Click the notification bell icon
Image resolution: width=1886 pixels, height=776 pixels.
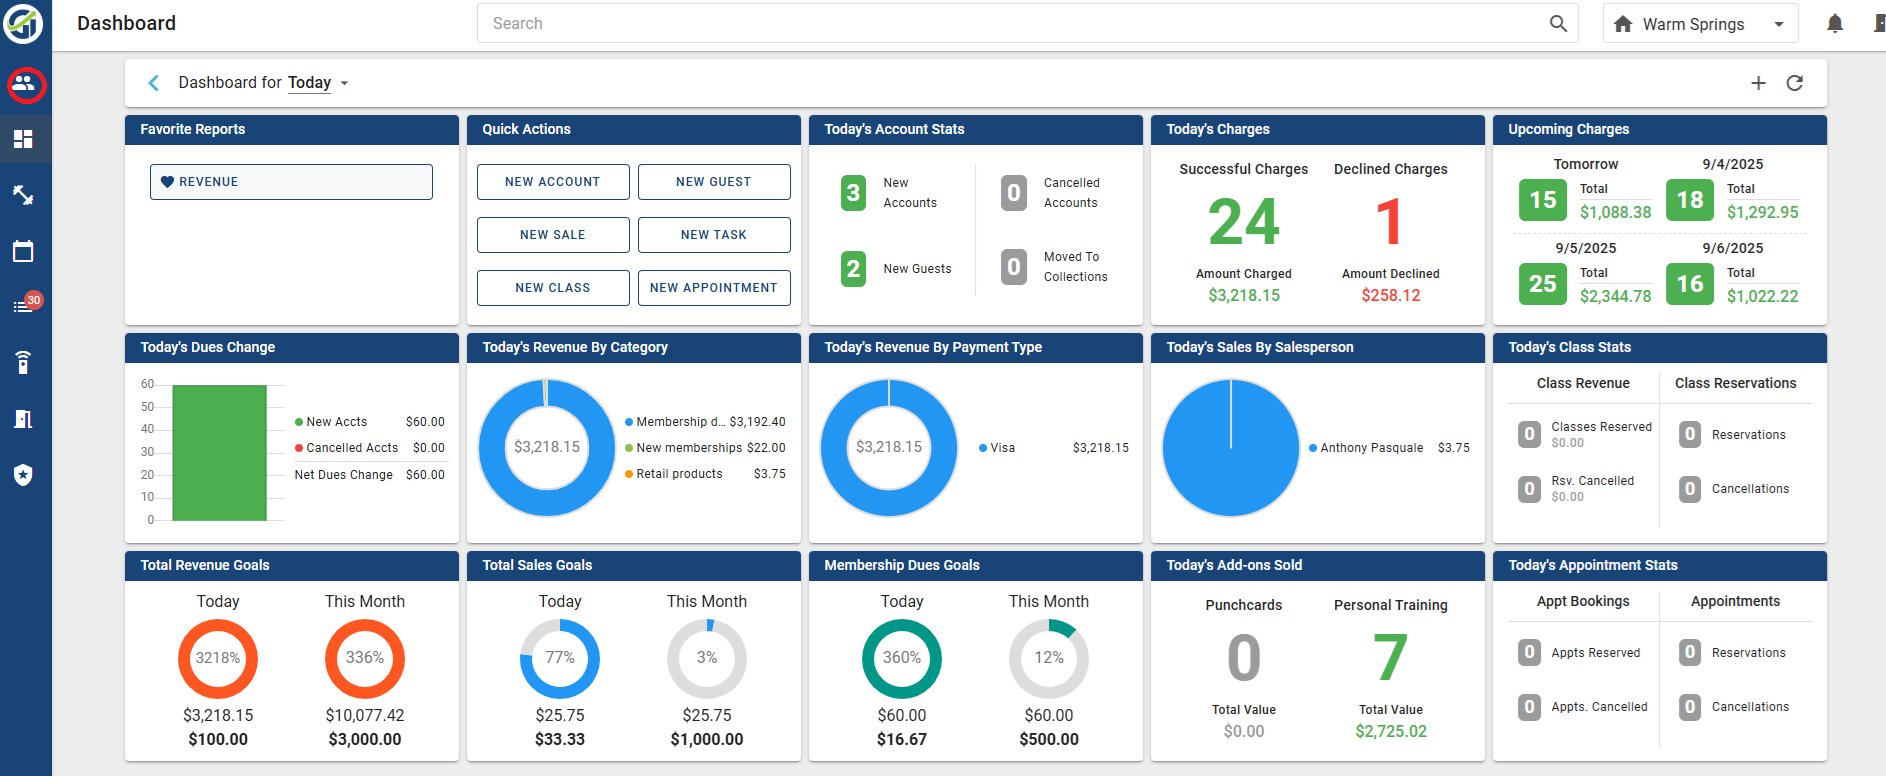(1835, 24)
